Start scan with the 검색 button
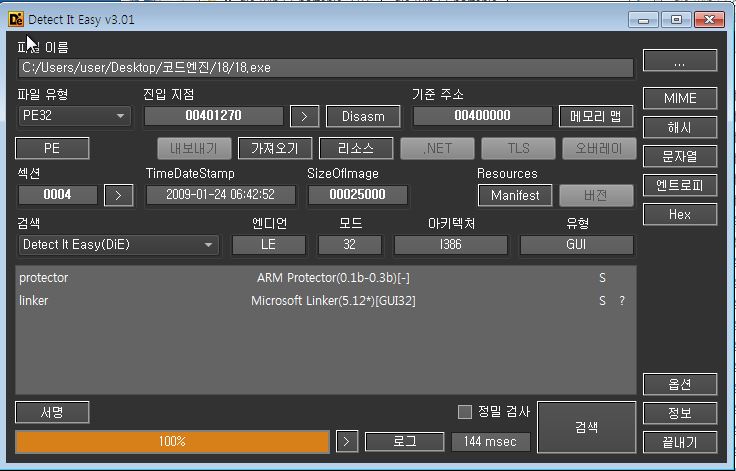This screenshot has height=471, width=736. pyautogui.click(x=586, y=427)
